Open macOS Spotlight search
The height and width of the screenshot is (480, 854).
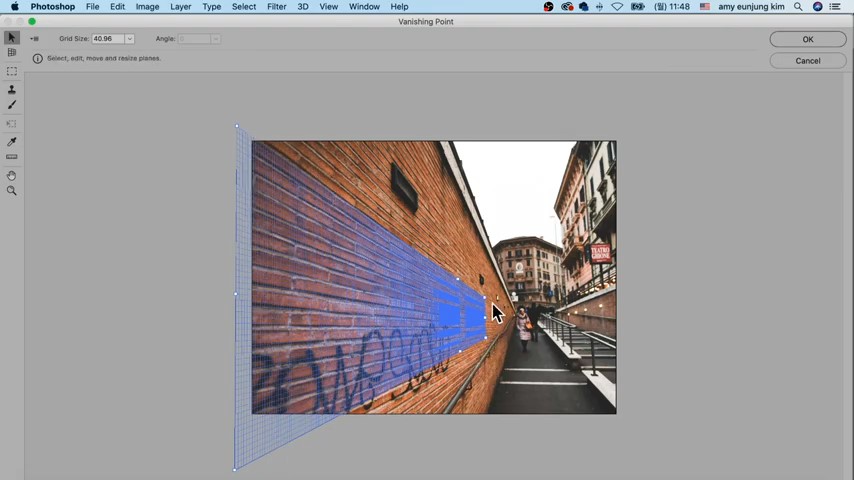coord(798,7)
